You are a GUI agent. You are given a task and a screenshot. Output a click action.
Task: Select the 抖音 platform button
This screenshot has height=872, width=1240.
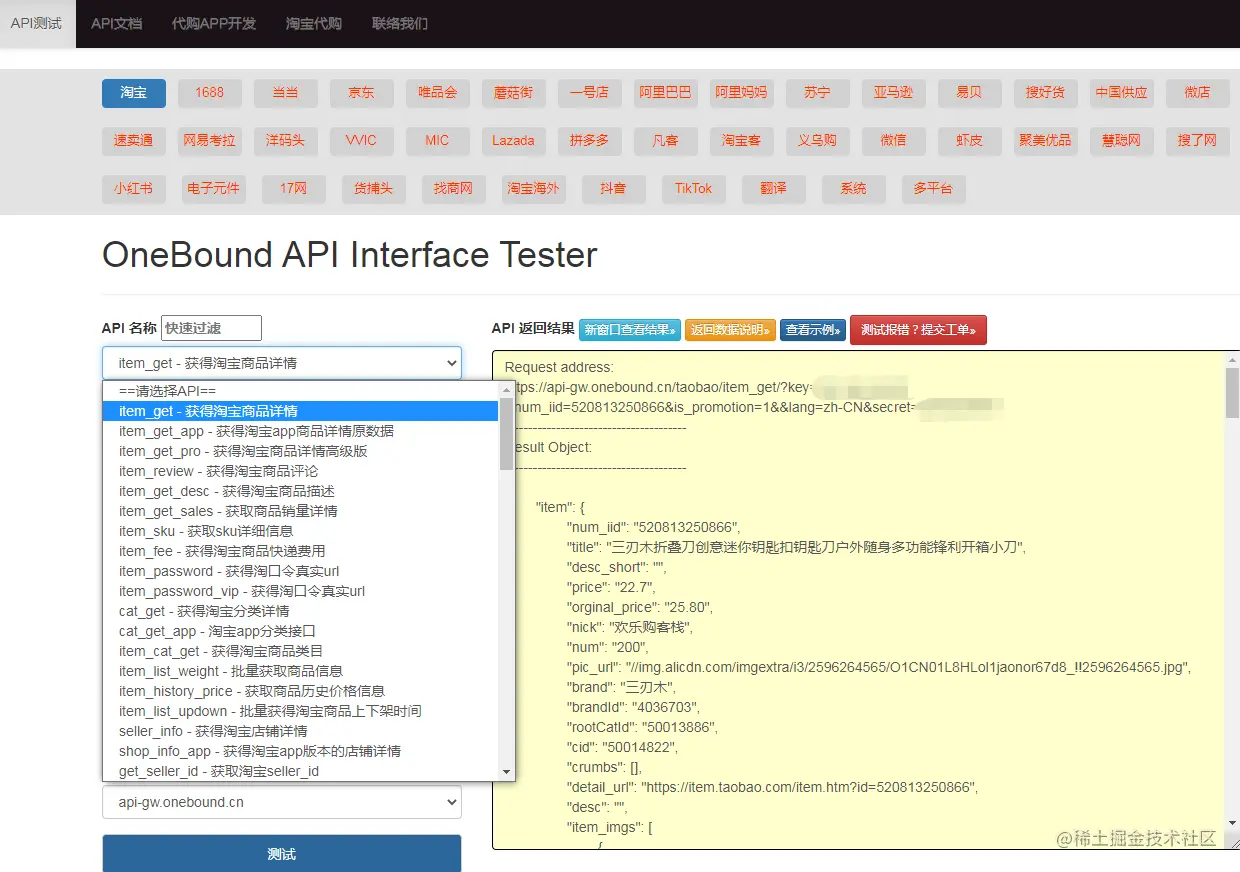pos(614,189)
